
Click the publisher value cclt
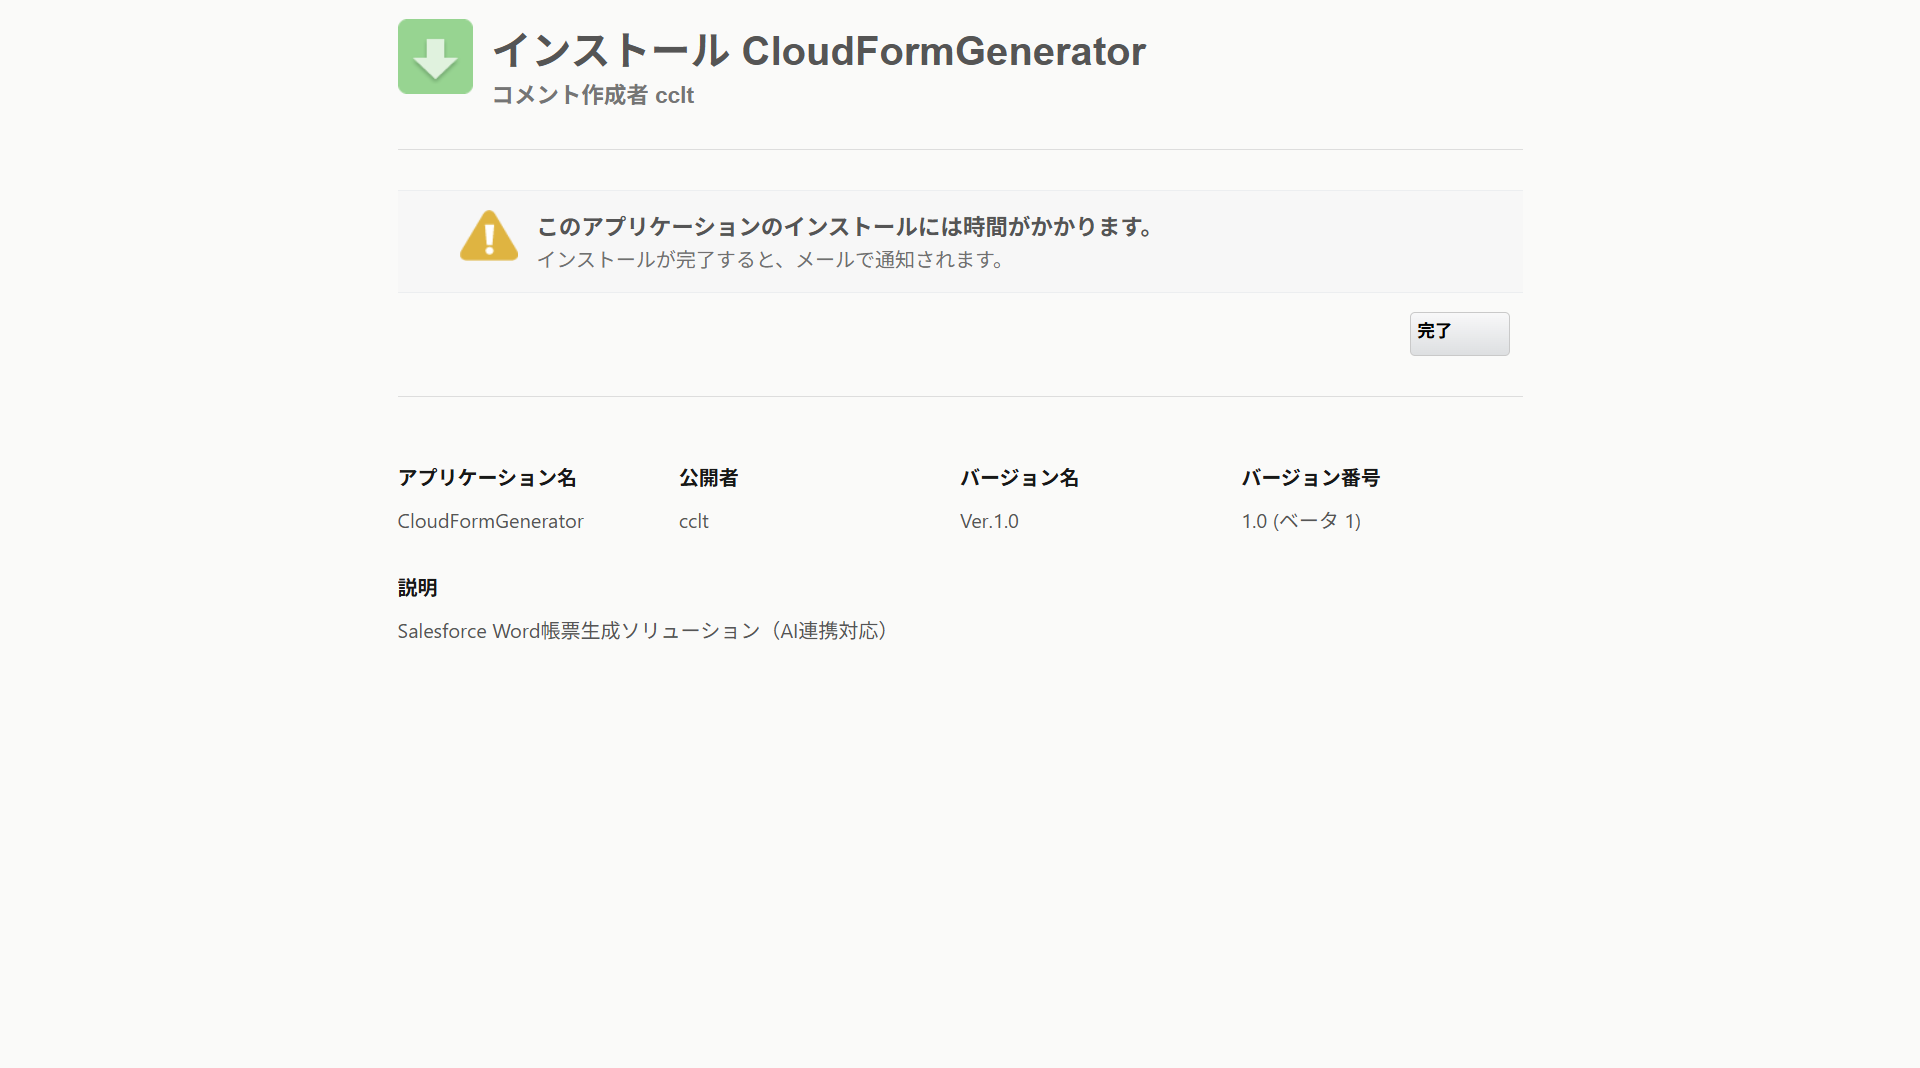694,521
